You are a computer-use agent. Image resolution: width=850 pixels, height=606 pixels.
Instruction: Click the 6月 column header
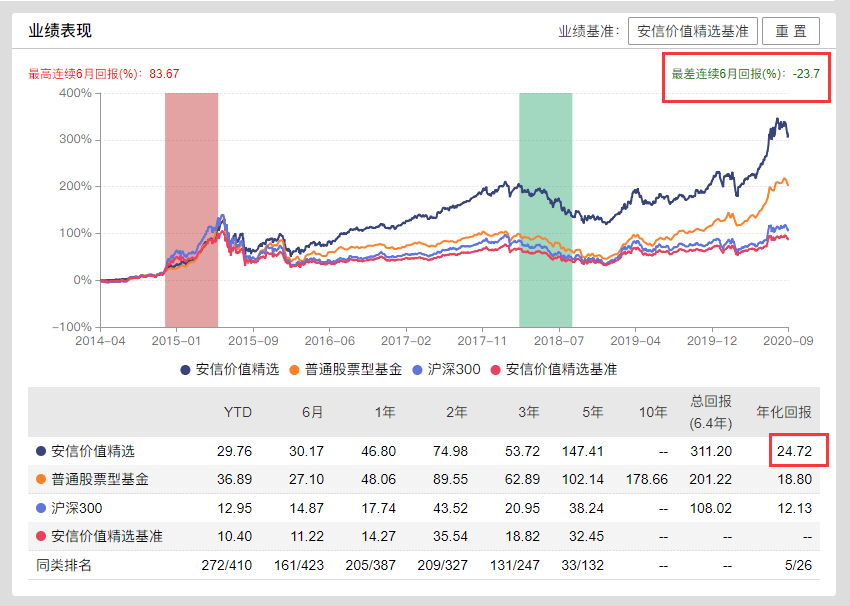click(312, 412)
